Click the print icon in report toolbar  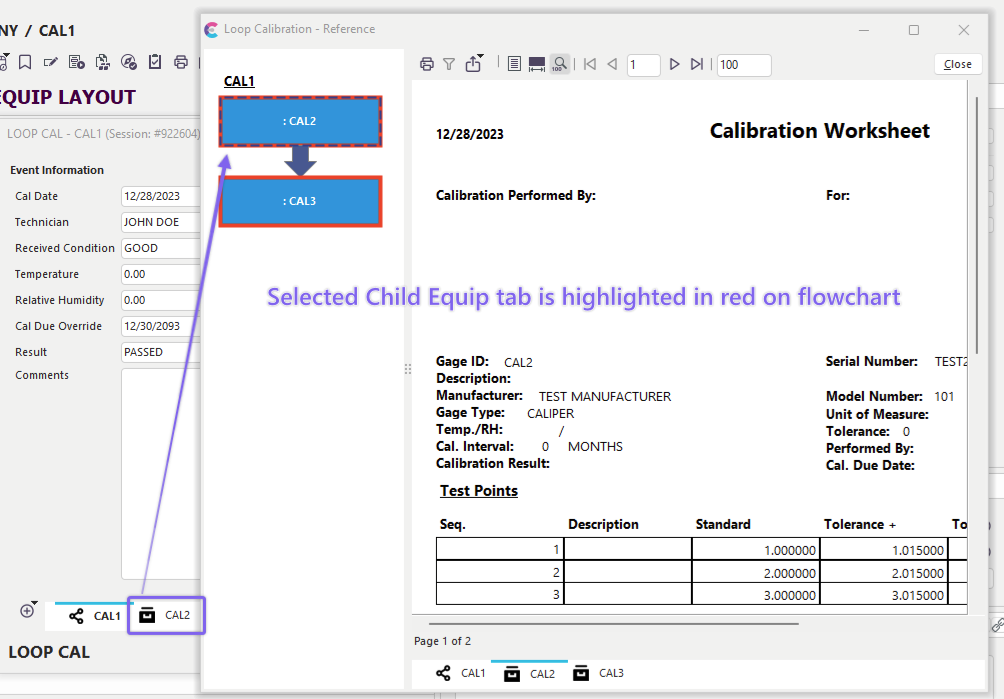click(427, 64)
